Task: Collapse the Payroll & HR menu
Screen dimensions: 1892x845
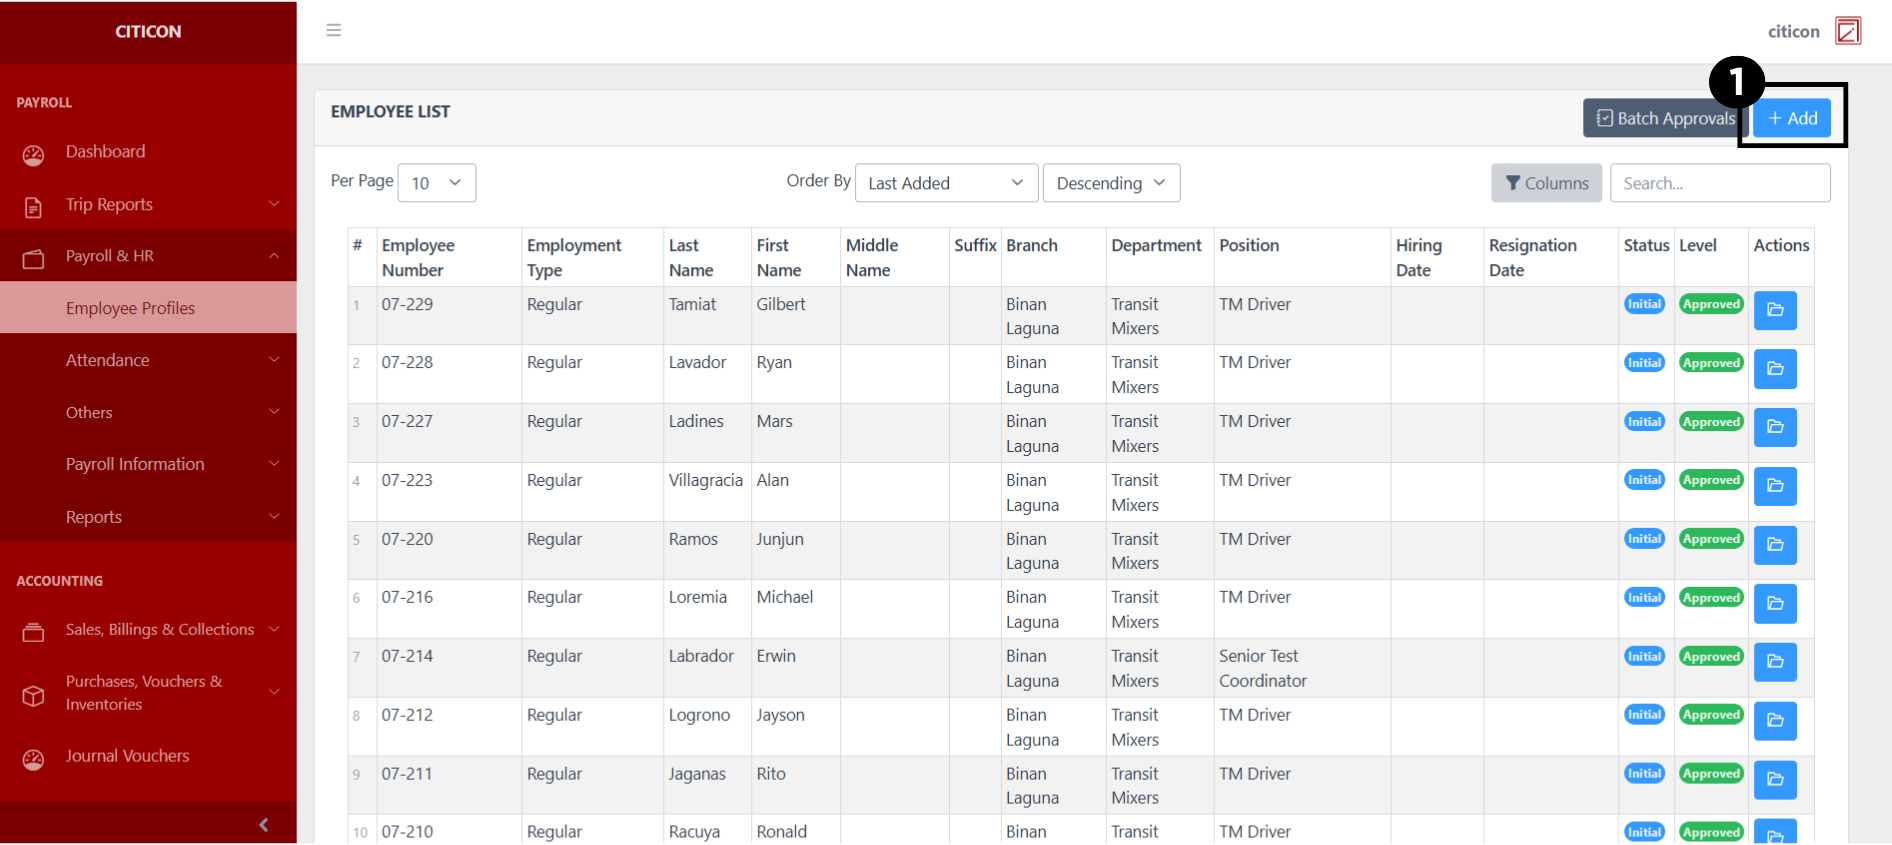Action: click(x=148, y=256)
